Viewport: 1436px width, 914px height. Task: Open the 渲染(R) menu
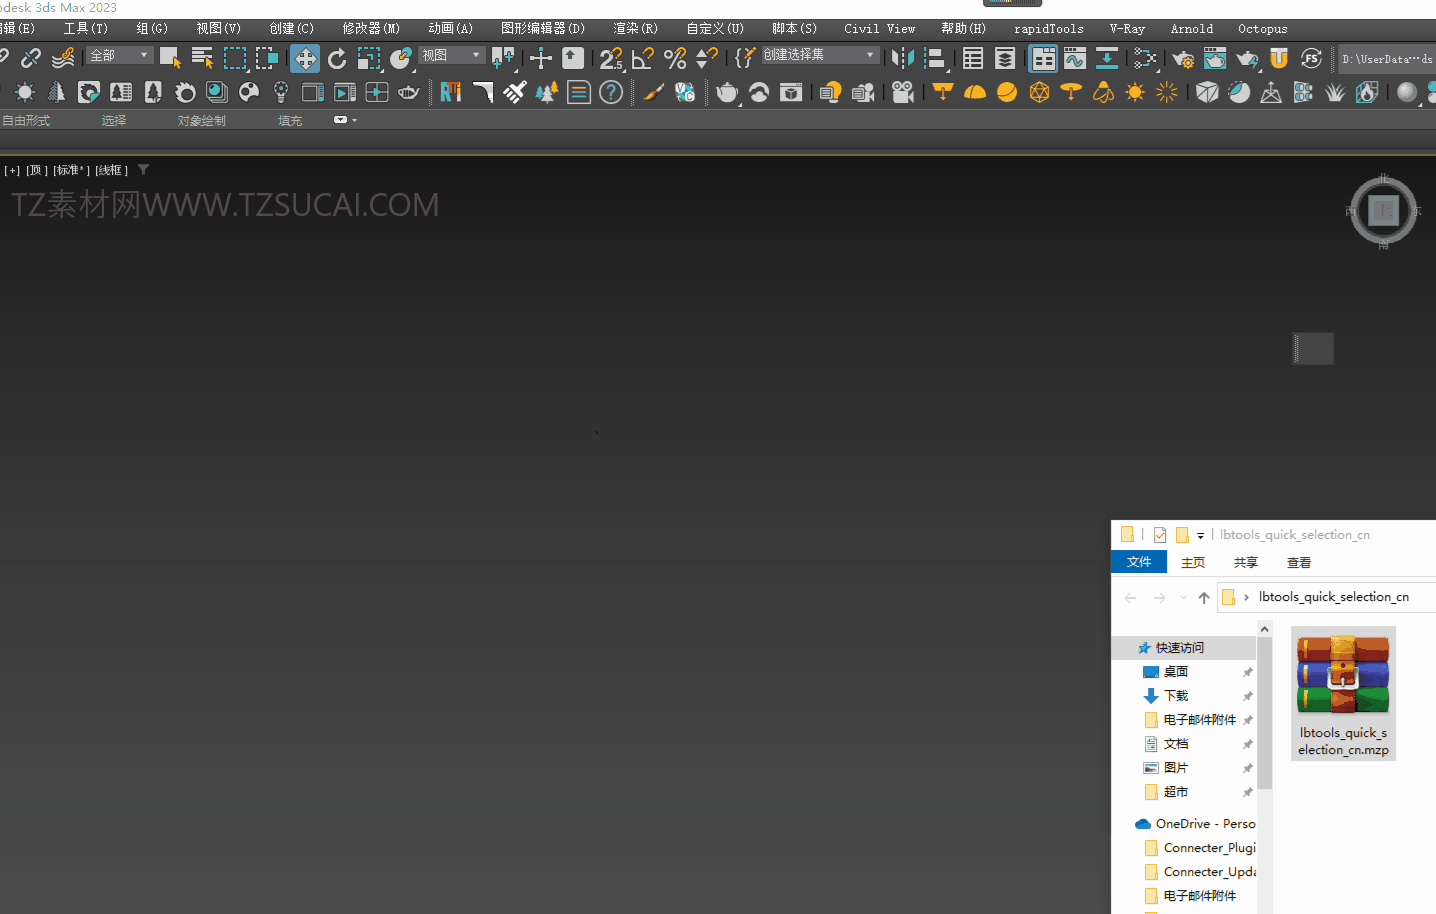[635, 29]
